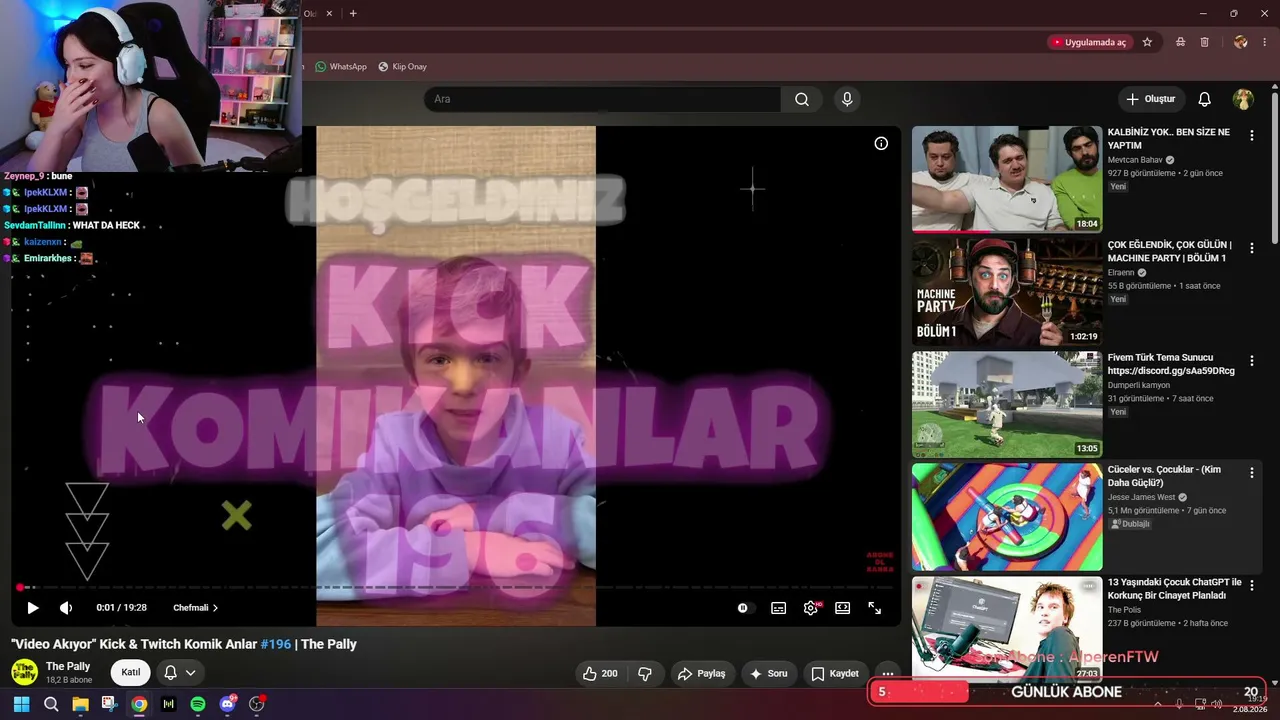This screenshot has width=1280, height=720.
Task: Open the Klip Onay bookmark
Action: click(x=403, y=67)
